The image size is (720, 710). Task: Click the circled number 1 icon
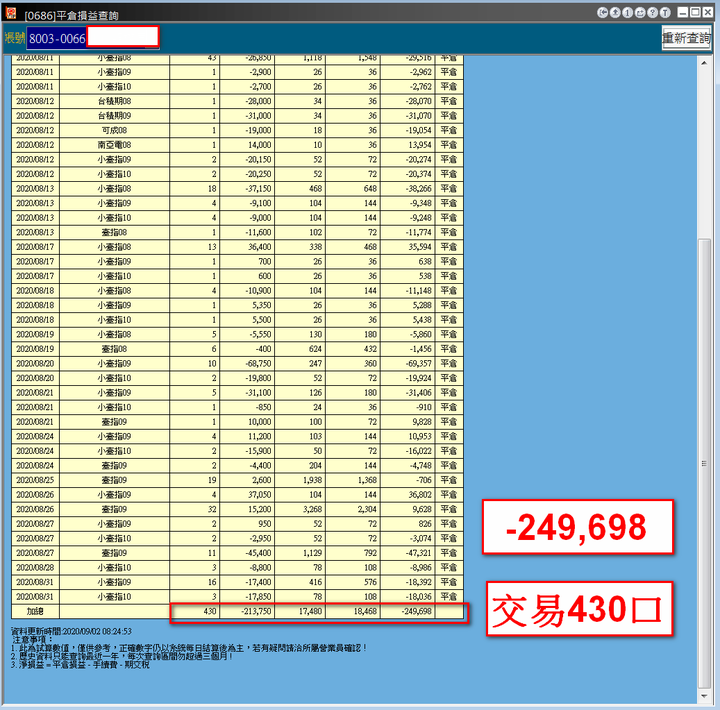pyautogui.click(x=627, y=12)
